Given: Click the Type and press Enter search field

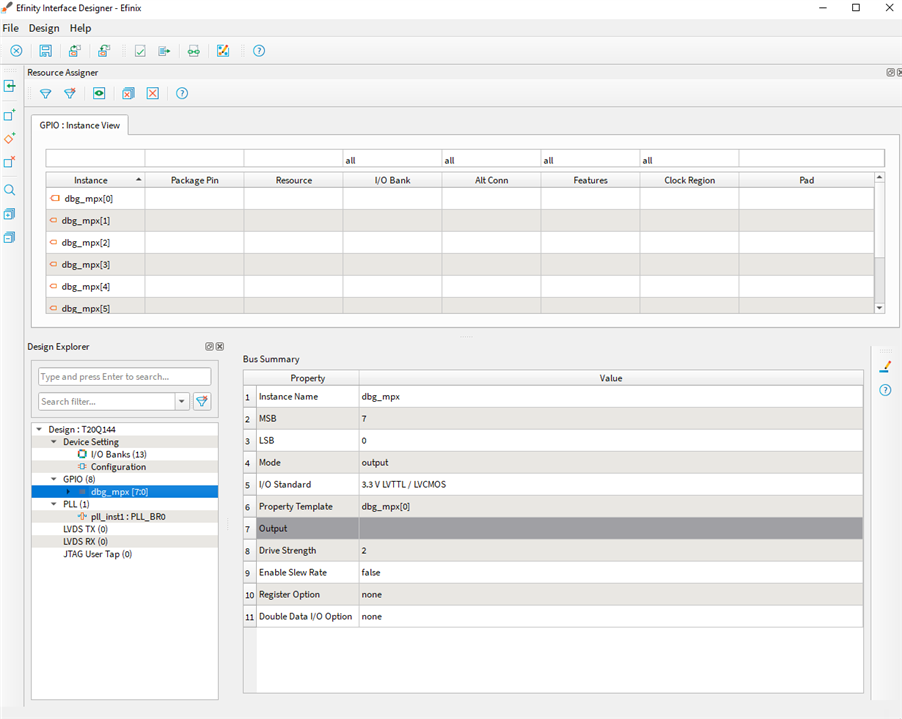Looking at the screenshot, I should [125, 377].
